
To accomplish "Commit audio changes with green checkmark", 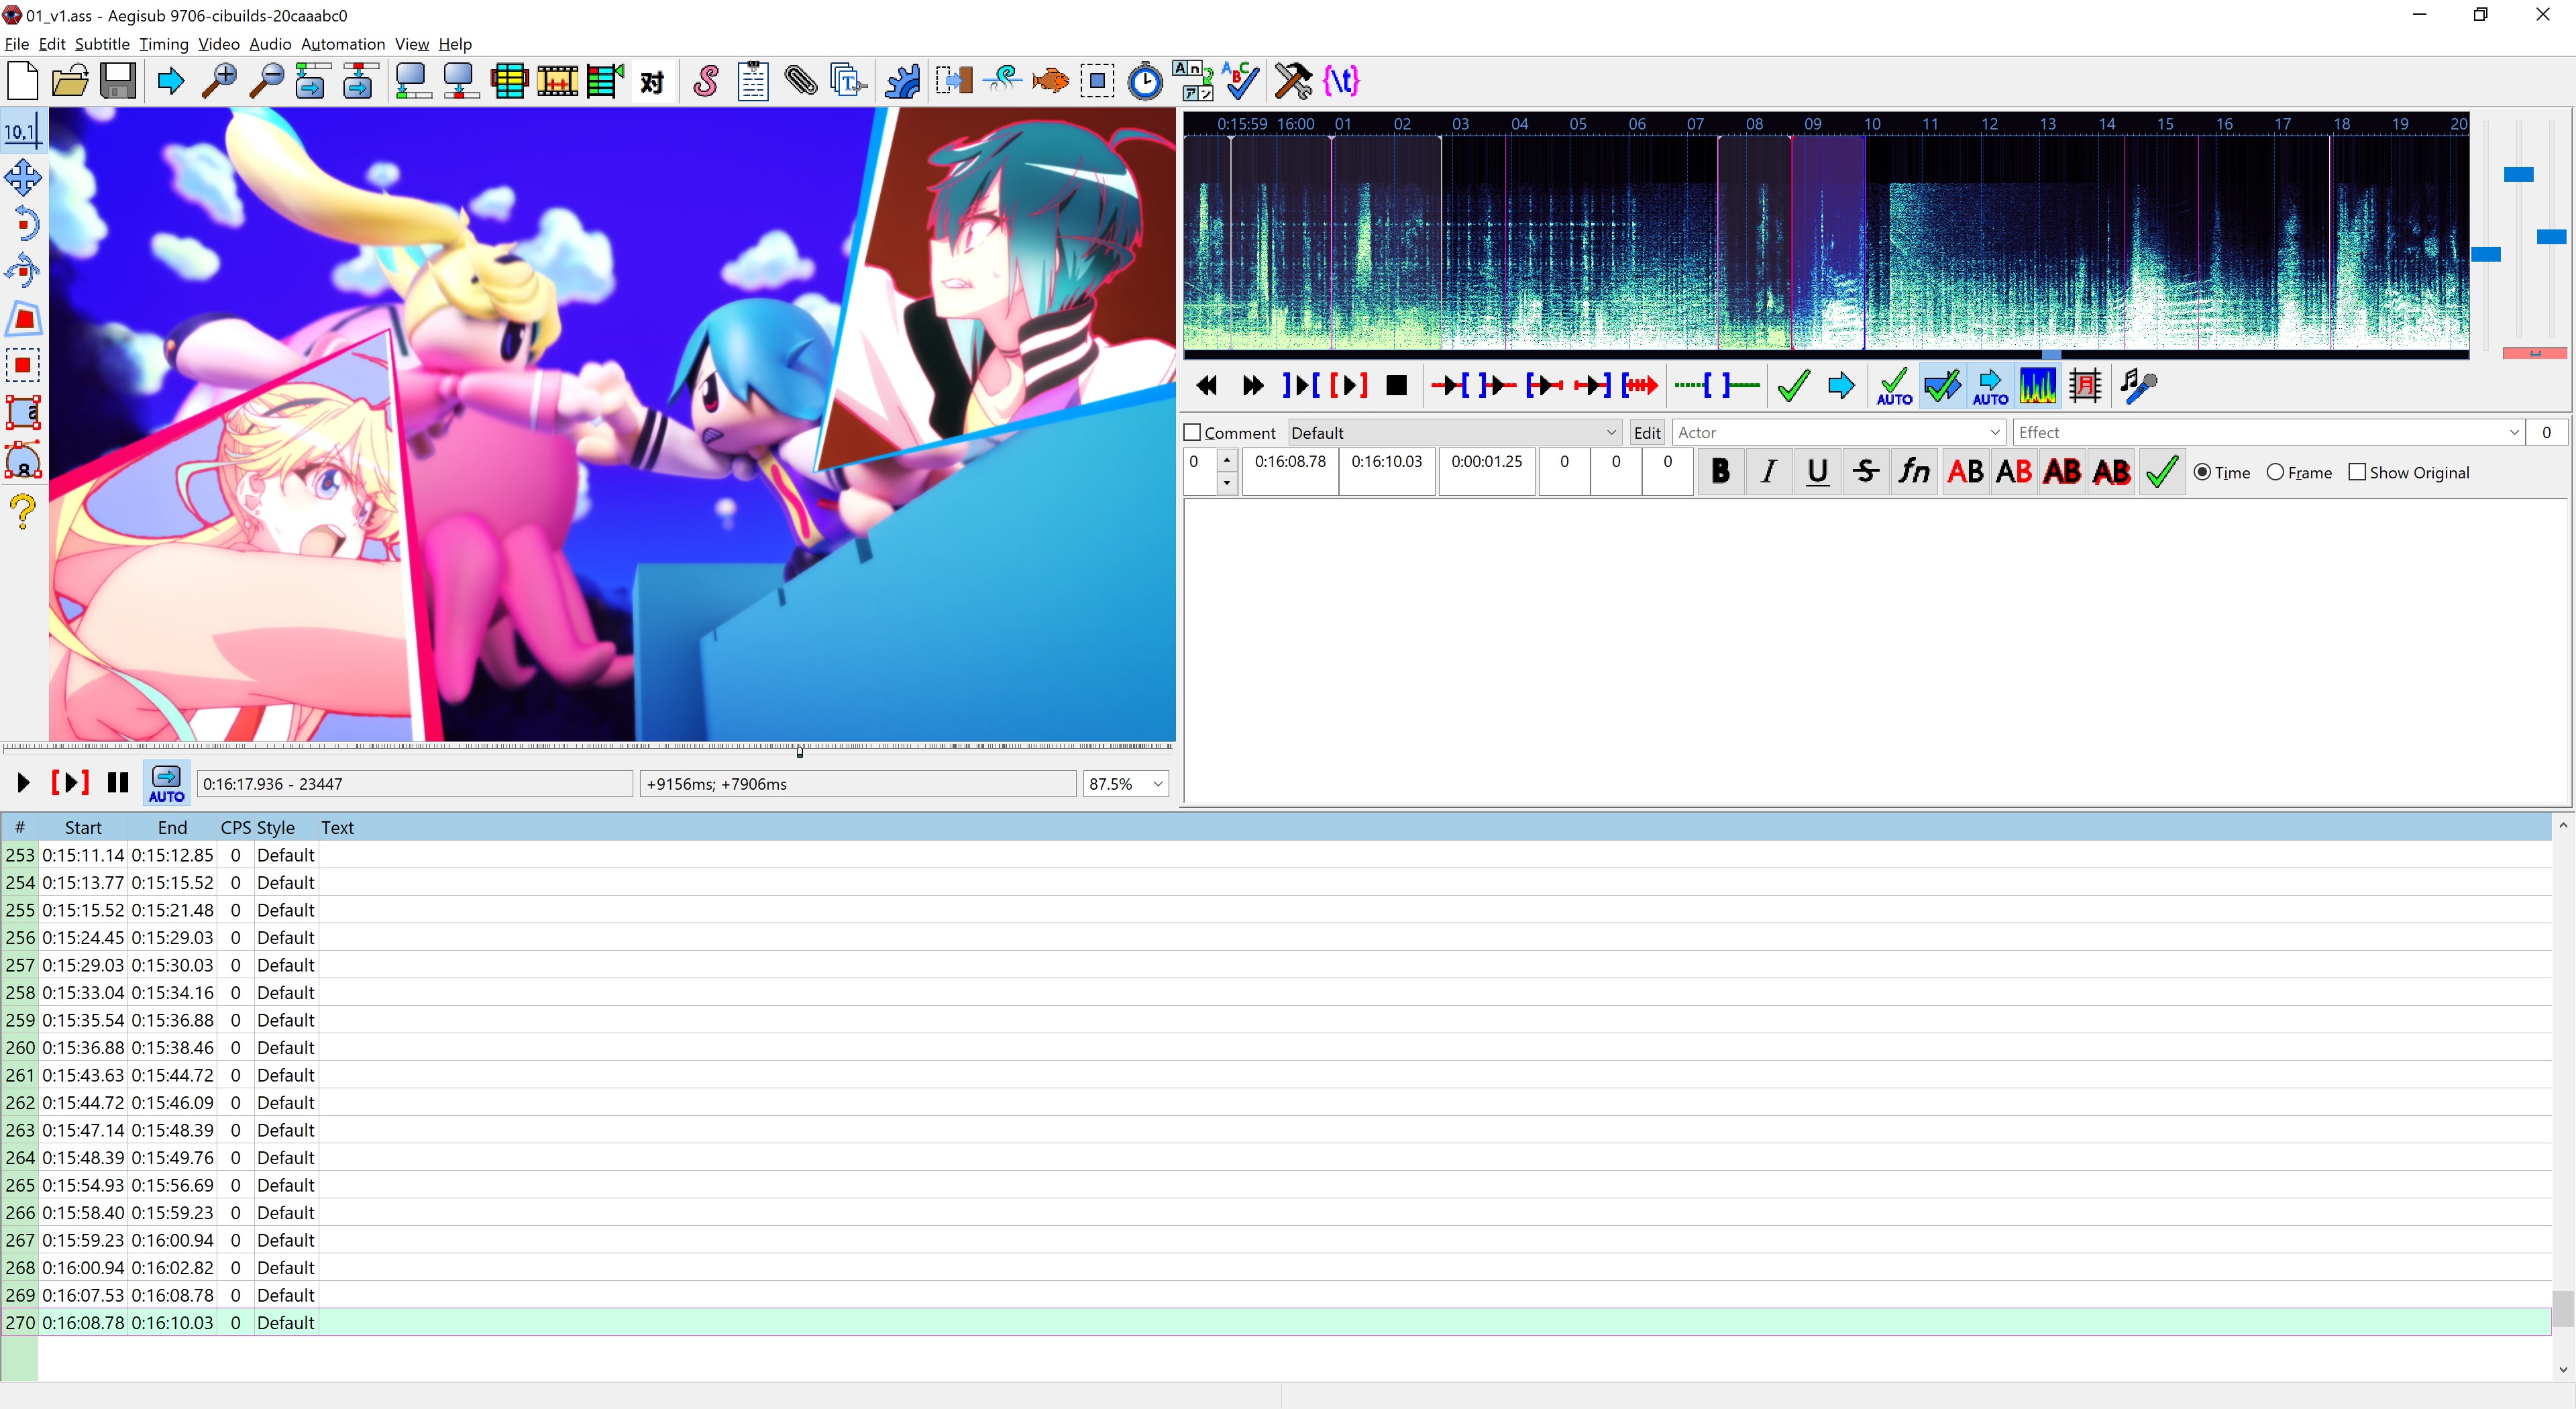I will pos(1793,386).
